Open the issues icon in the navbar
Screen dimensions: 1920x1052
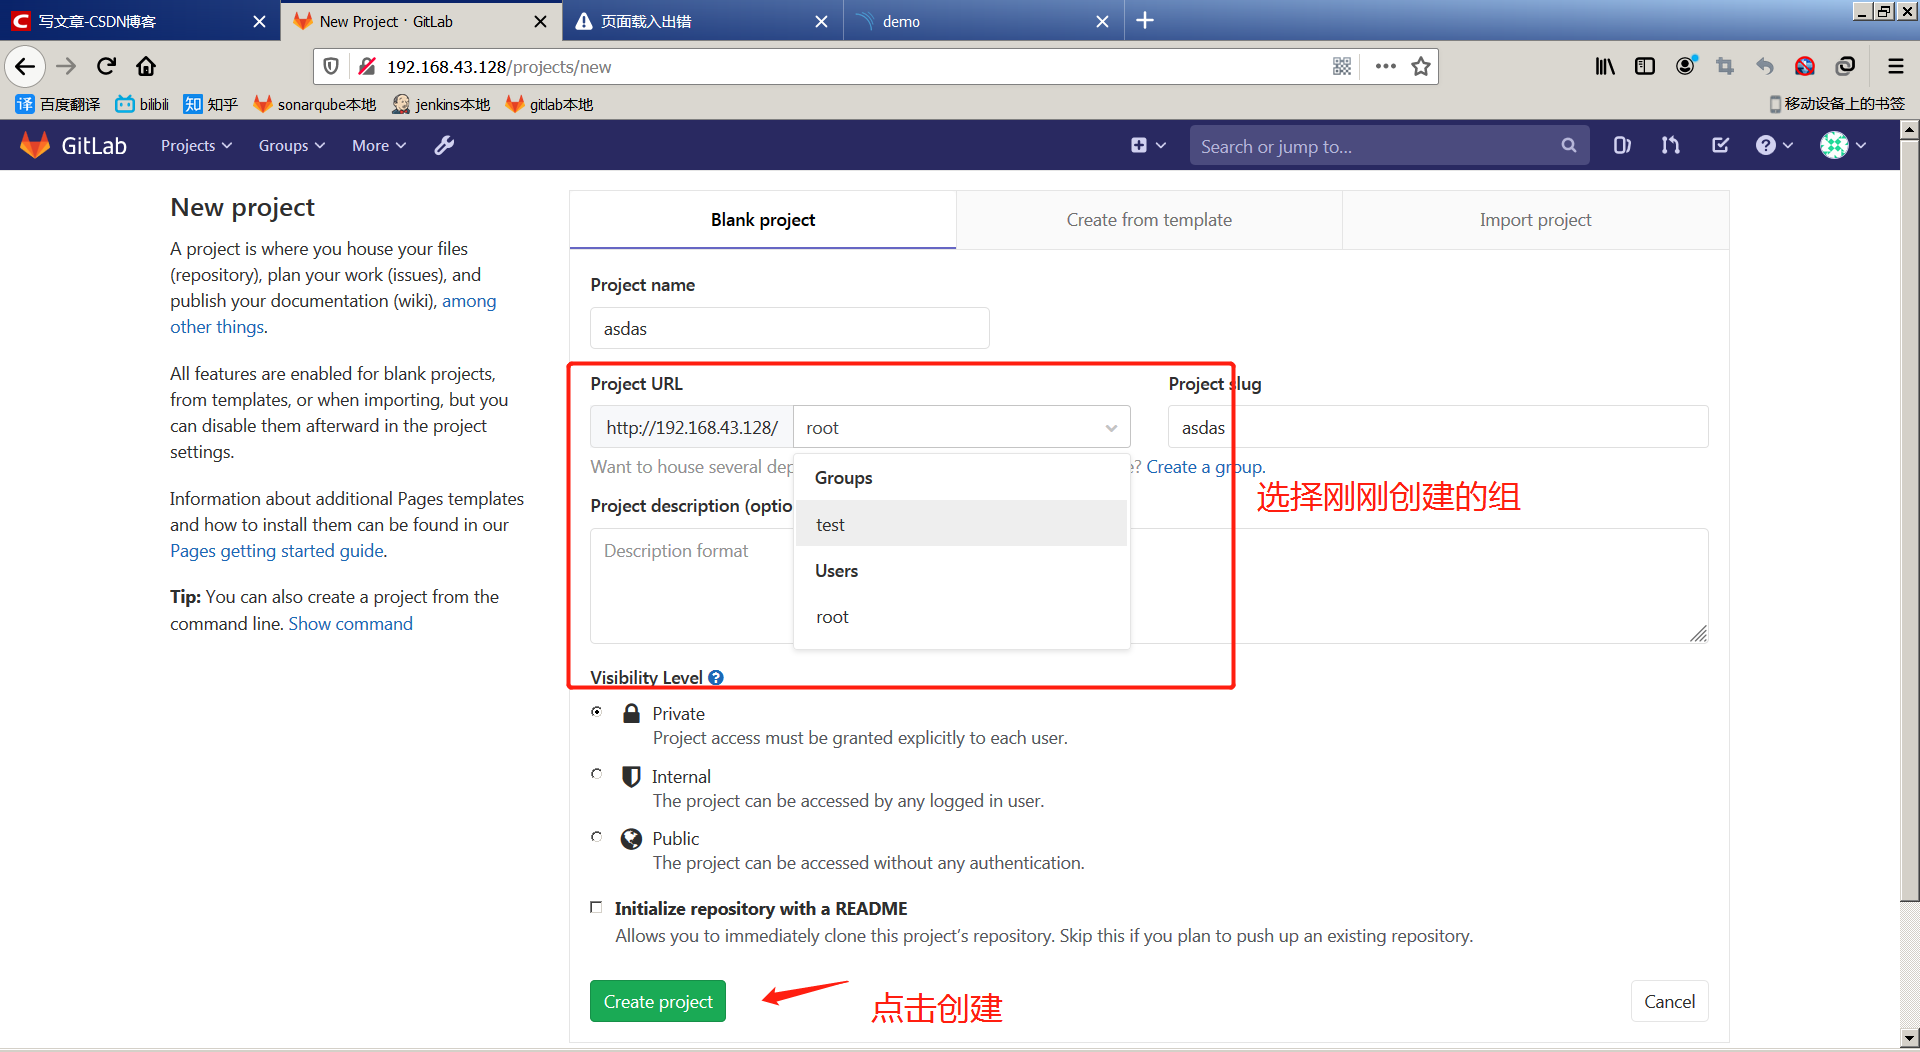pos(1621,145)
